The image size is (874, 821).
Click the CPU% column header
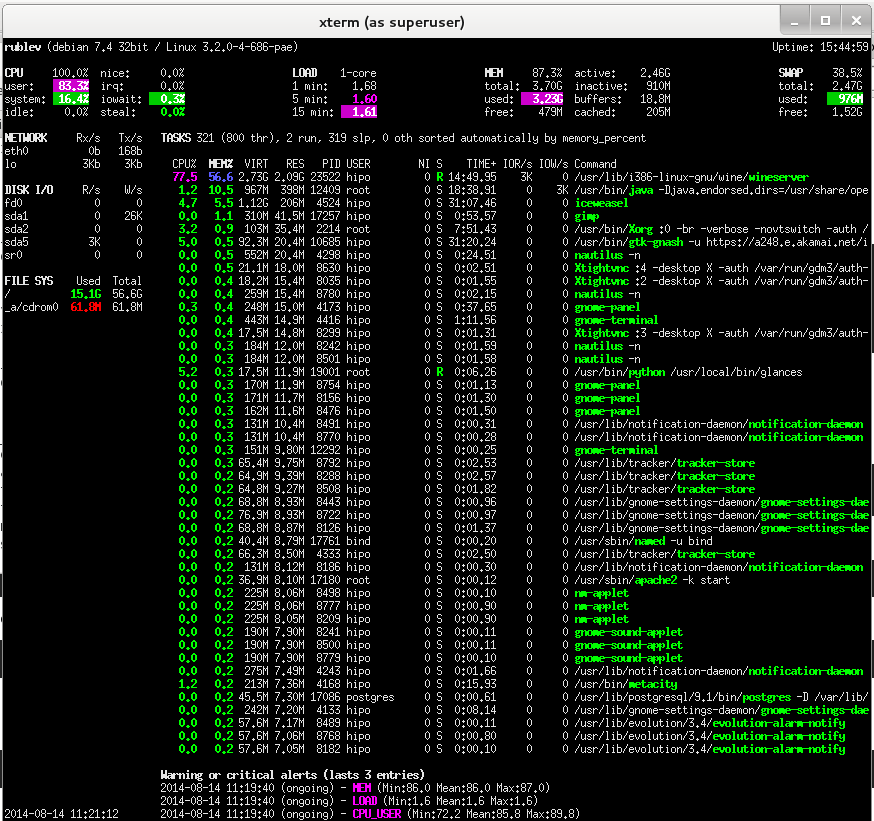(x=184, y=163)
